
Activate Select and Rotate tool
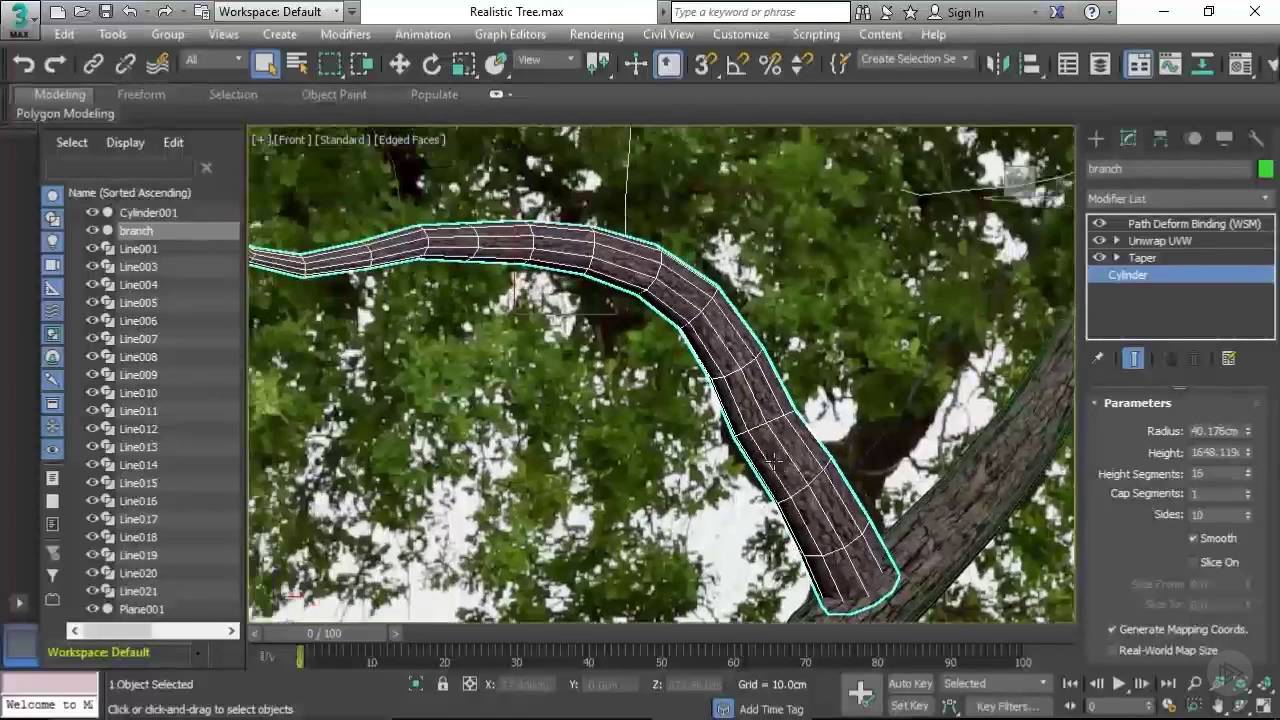coord(432,64)
